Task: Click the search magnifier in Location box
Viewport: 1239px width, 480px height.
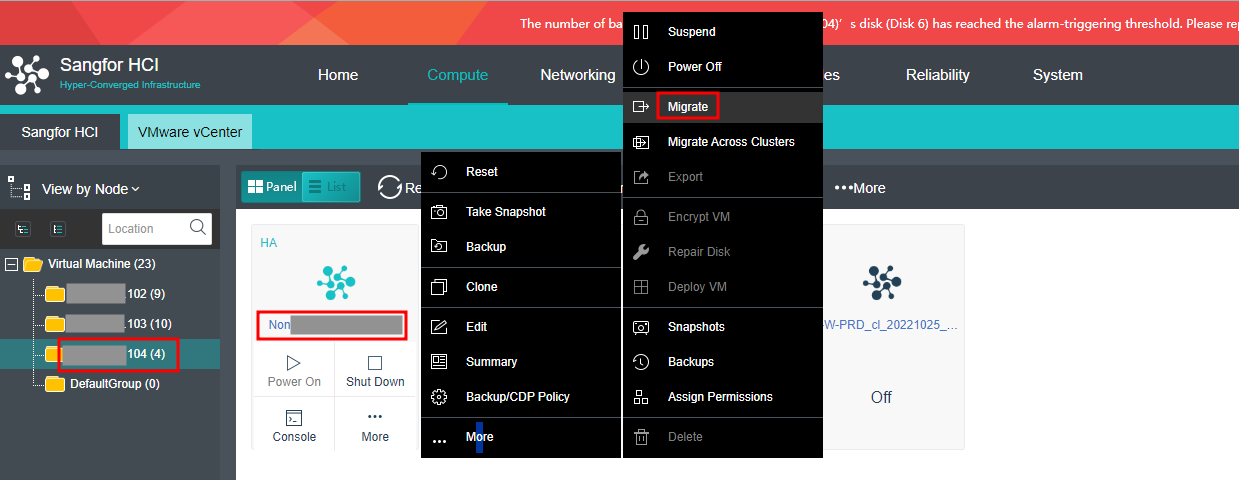Action: (198, 227)
